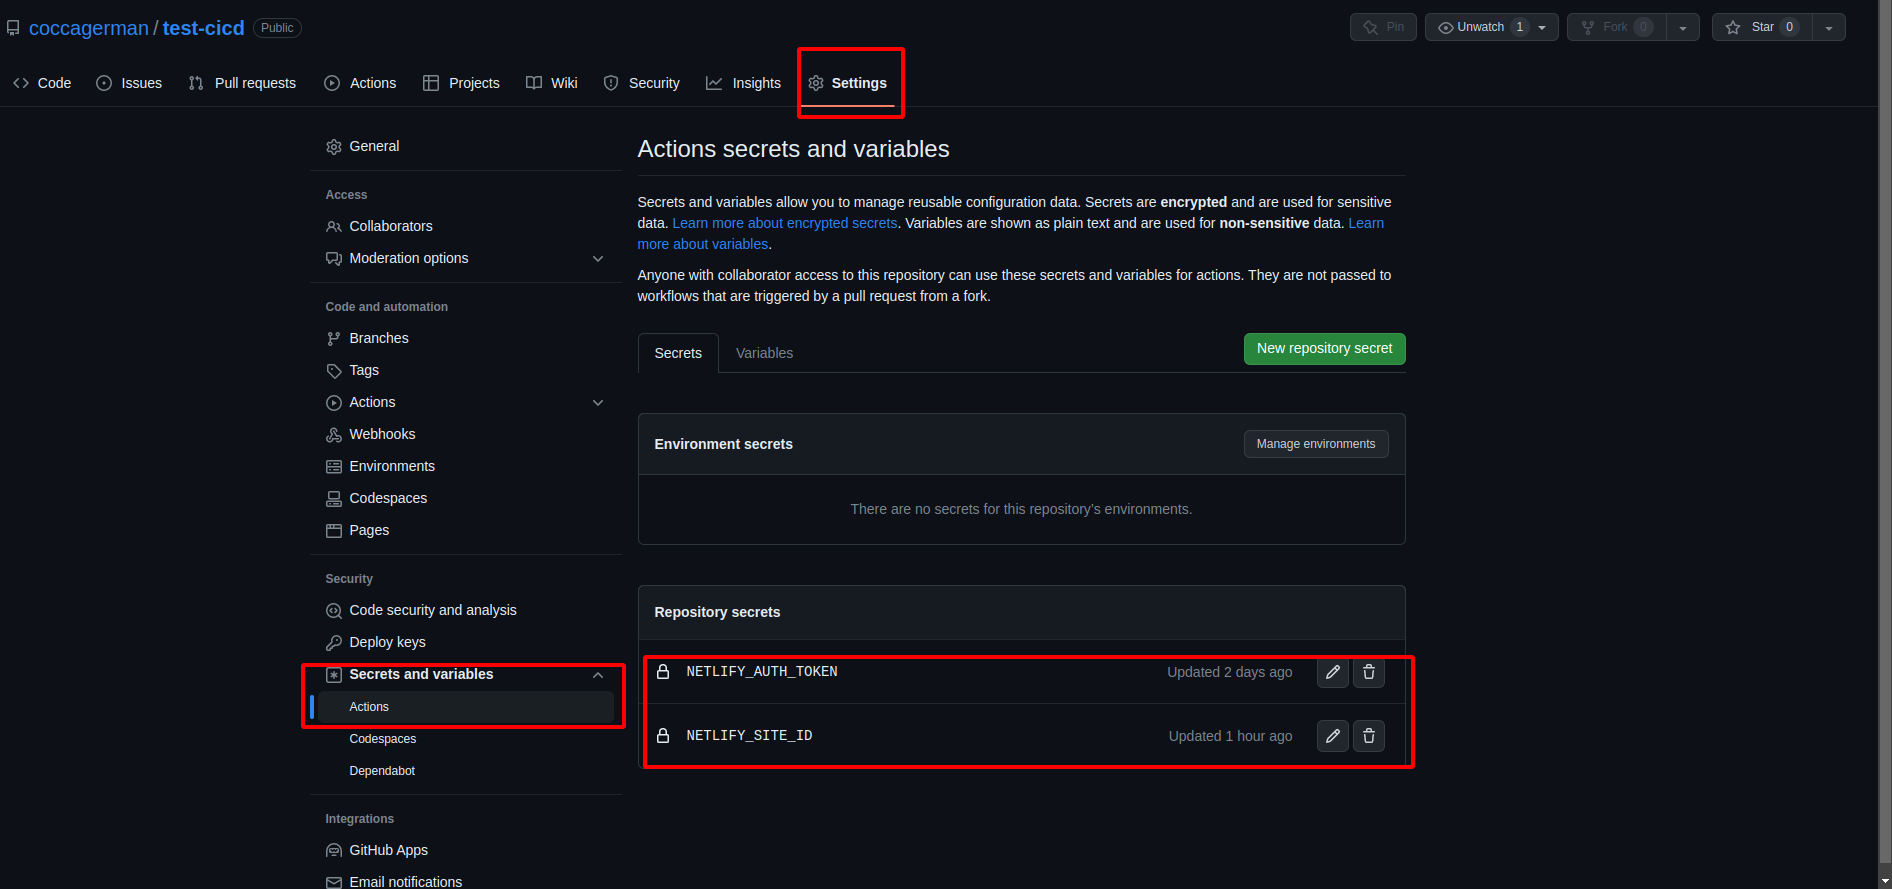Click the tag icon beside Tags
Viewport: 1892px width, 889px height.
click(334, 371)
